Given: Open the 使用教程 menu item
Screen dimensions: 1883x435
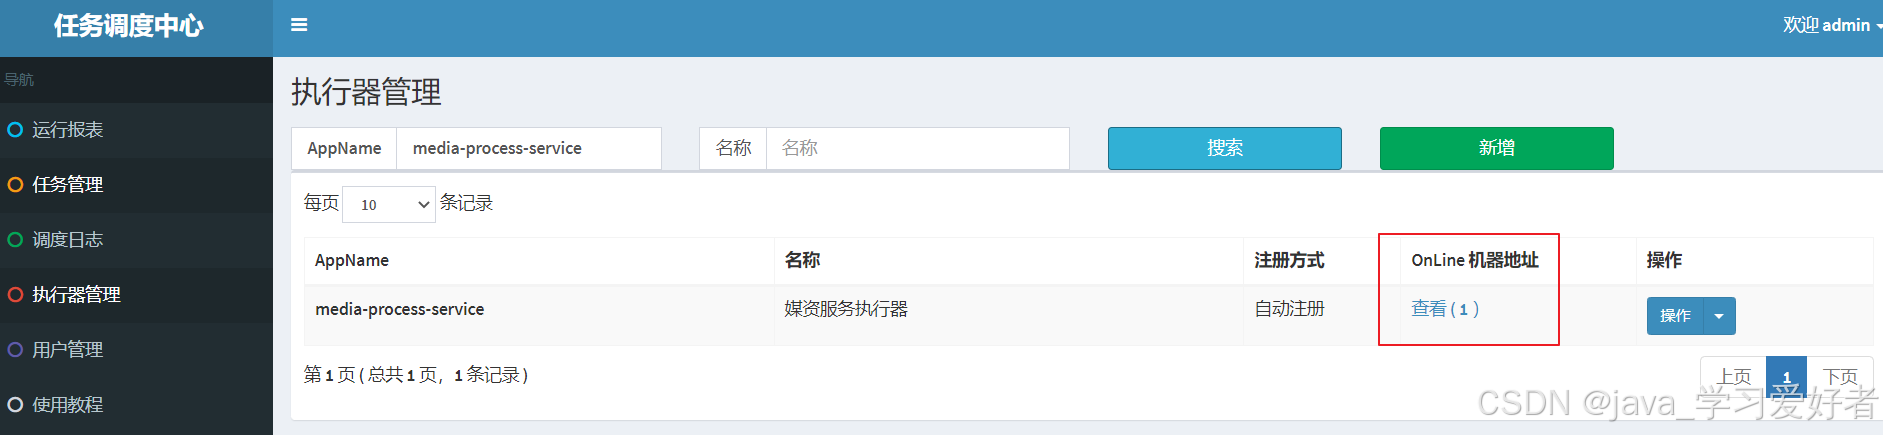Looking at the screenshot, I should 136,405.
